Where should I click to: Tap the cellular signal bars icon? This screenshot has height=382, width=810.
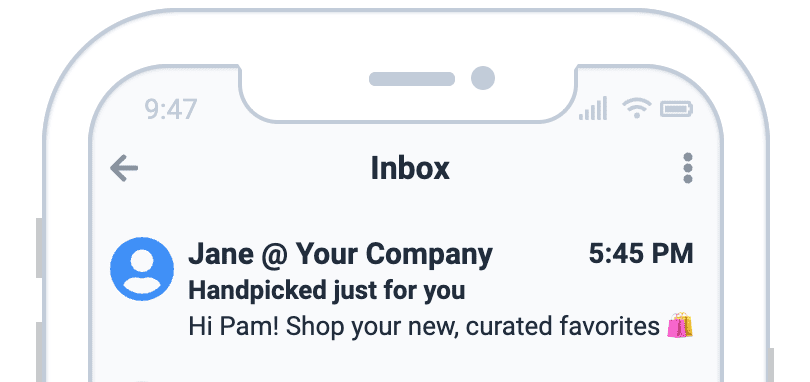593,109
